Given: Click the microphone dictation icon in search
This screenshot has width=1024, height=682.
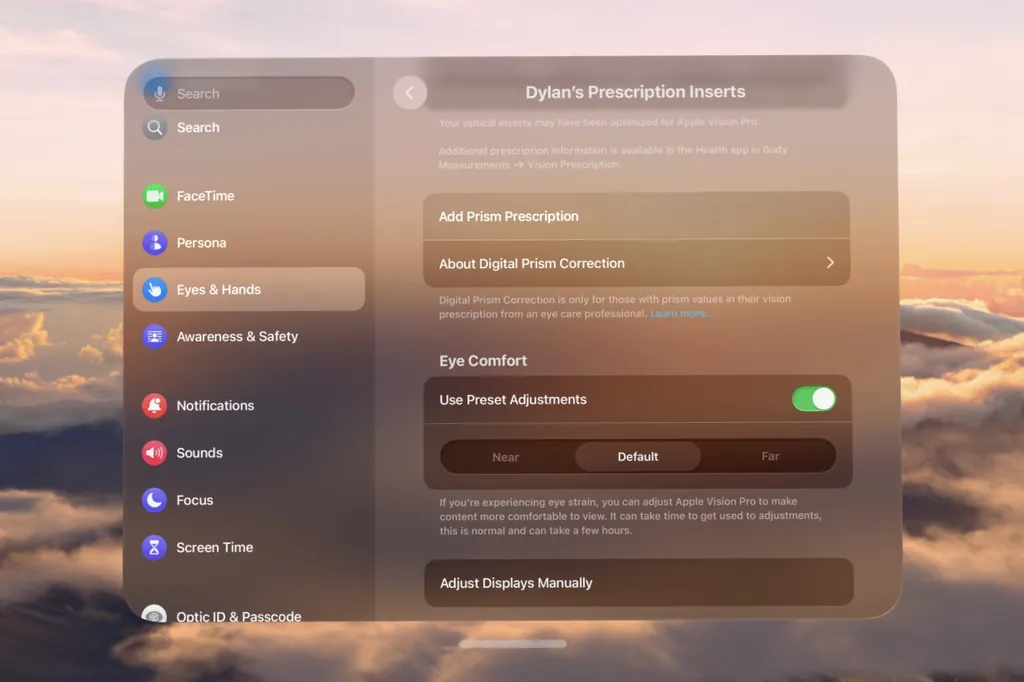Looking at the screenshot, I should (158, 93).
